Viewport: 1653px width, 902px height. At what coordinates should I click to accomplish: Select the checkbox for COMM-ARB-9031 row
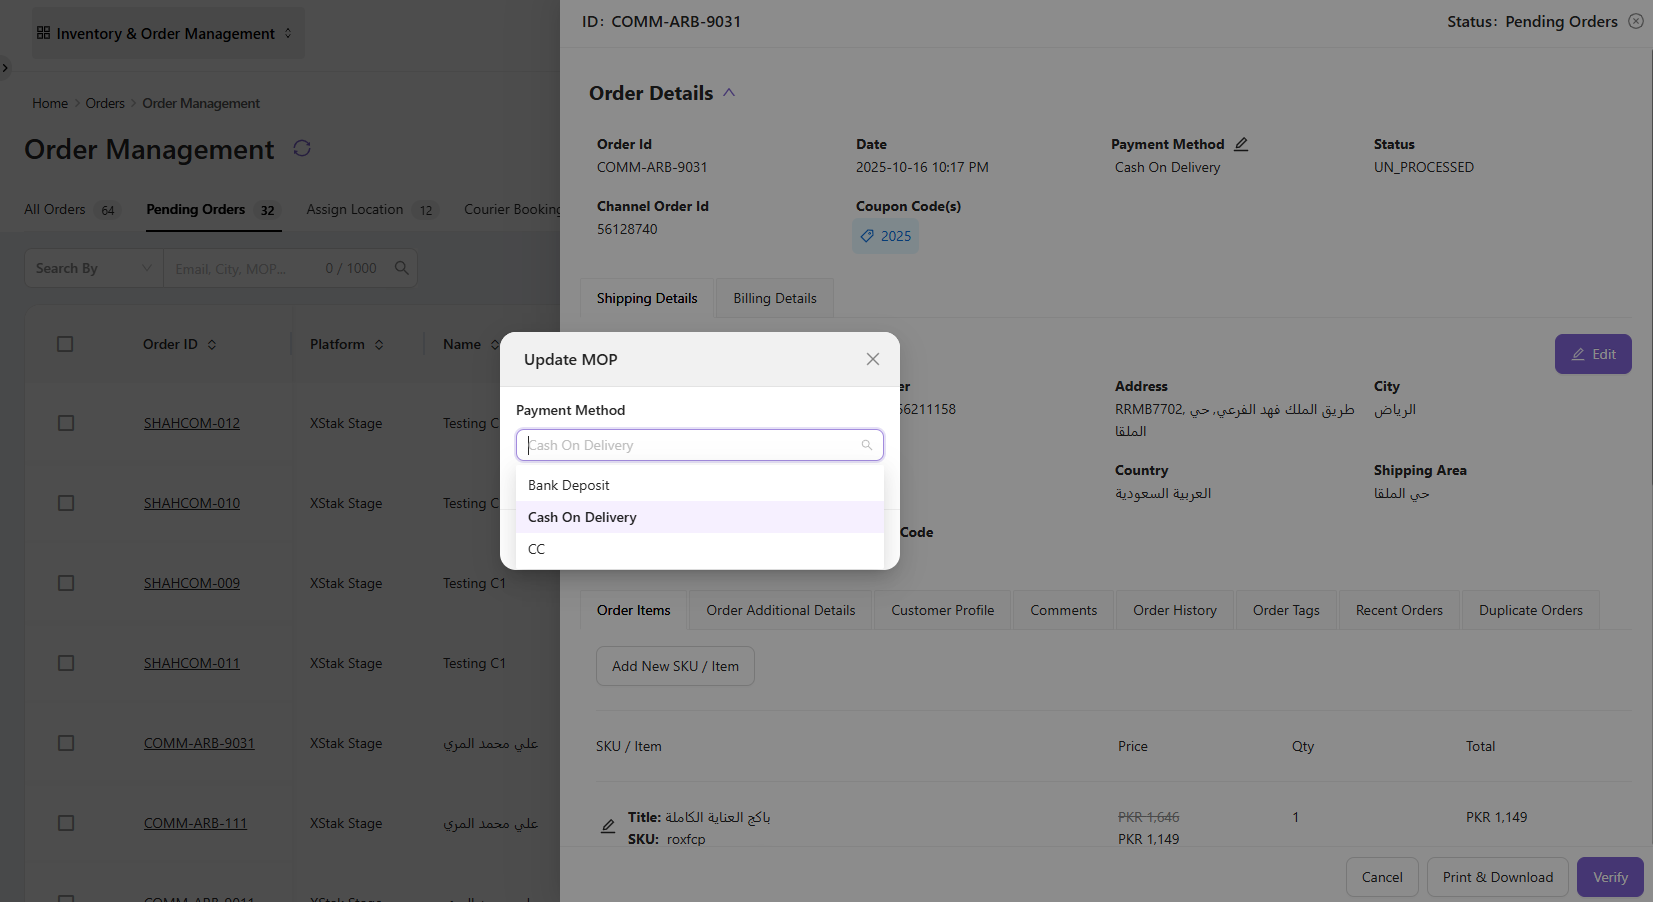coord(66,743)
